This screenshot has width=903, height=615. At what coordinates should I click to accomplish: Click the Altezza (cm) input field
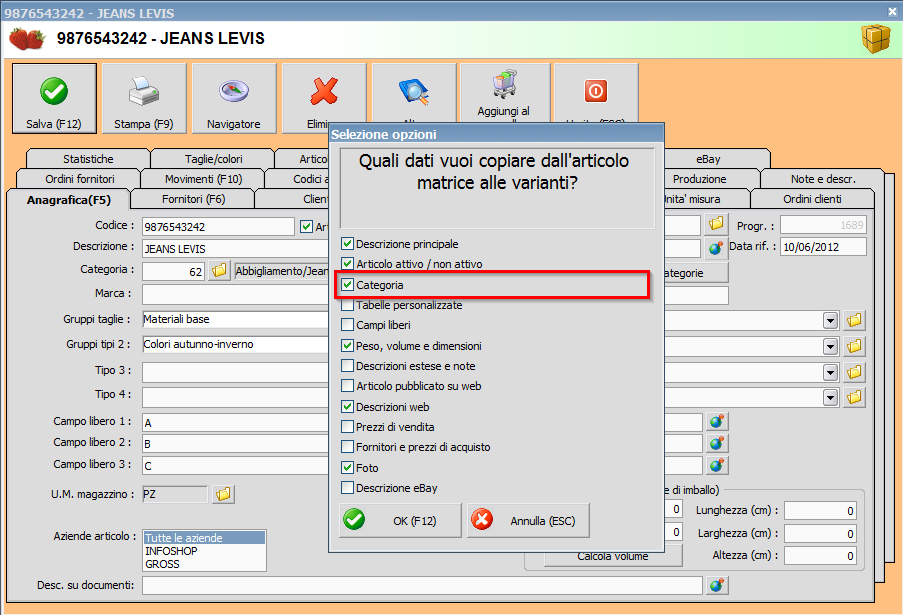820,556
